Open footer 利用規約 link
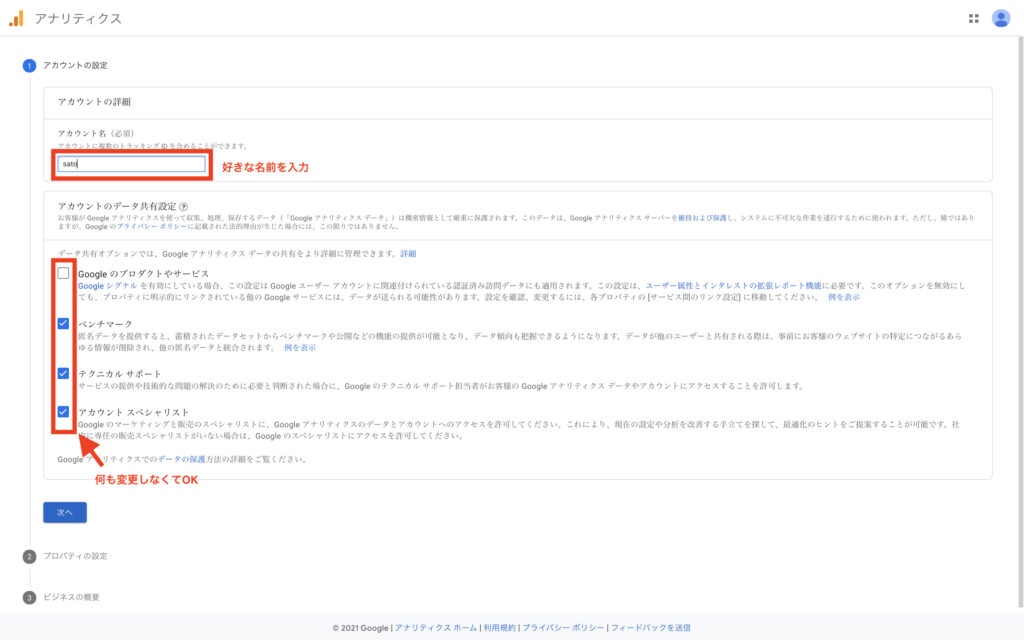Screen dimensions: 1024x640 pos(500,628)
